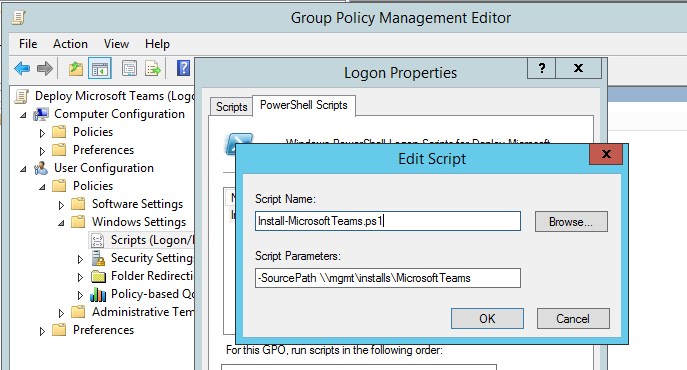The height and width of the screenshot is (370, 687).
Task: Click the Up one level folder icon
Action: [76, 68]
